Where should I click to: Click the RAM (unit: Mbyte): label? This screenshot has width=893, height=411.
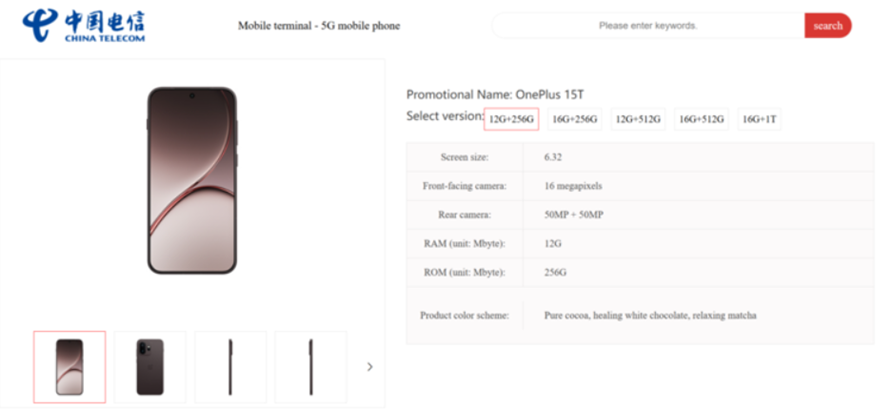(x=465, y=244)
